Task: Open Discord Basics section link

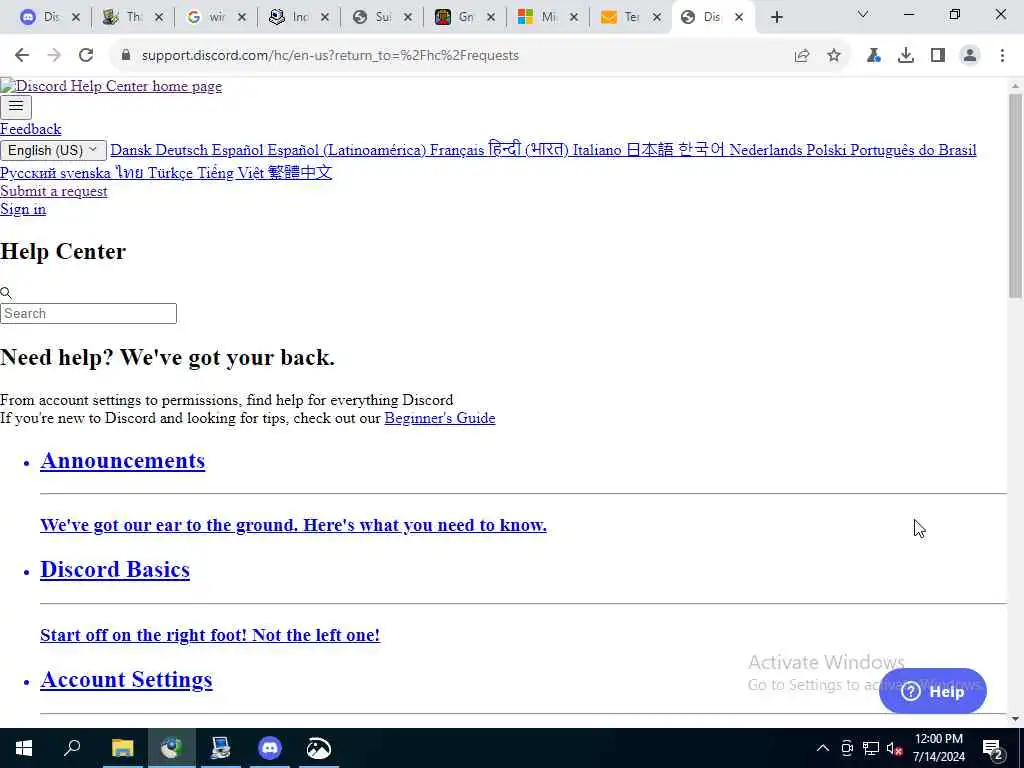Action: pyautogui.click(x=115, y=569)
